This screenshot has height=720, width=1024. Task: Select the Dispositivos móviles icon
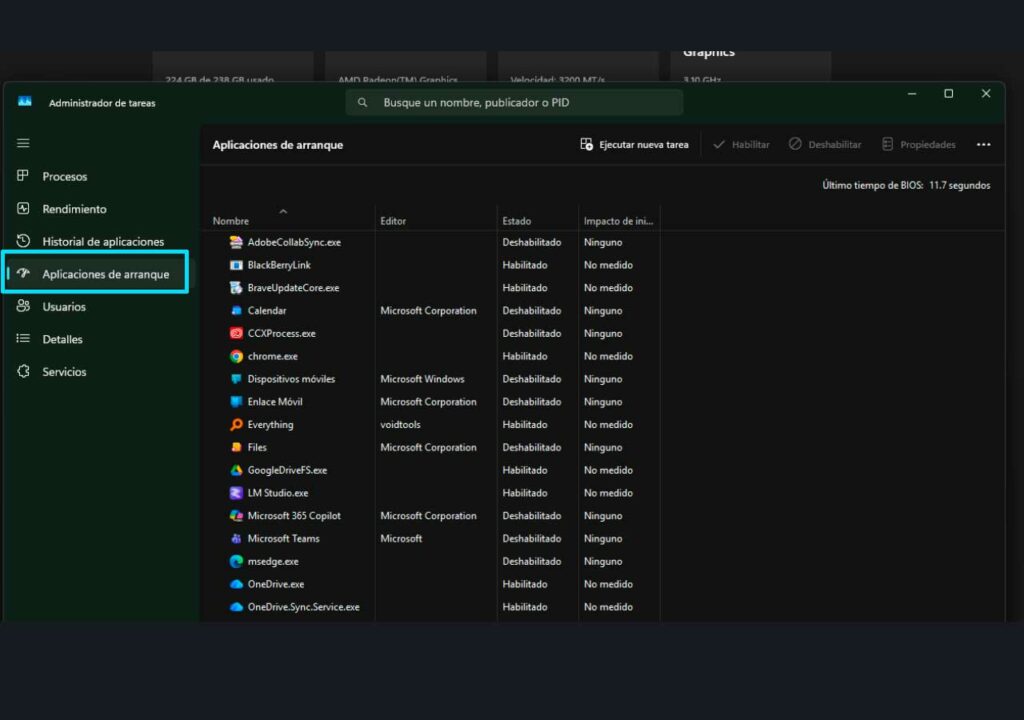[x=236, y=379]
